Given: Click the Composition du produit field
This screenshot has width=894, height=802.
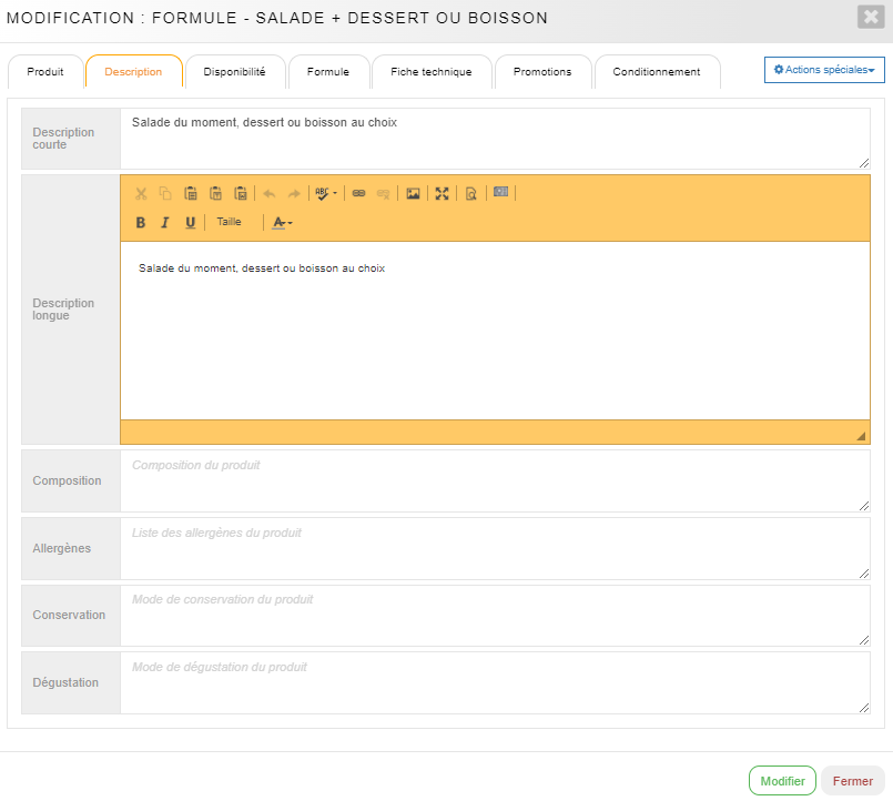Looking at the screenshot, I should pos(494,481).
